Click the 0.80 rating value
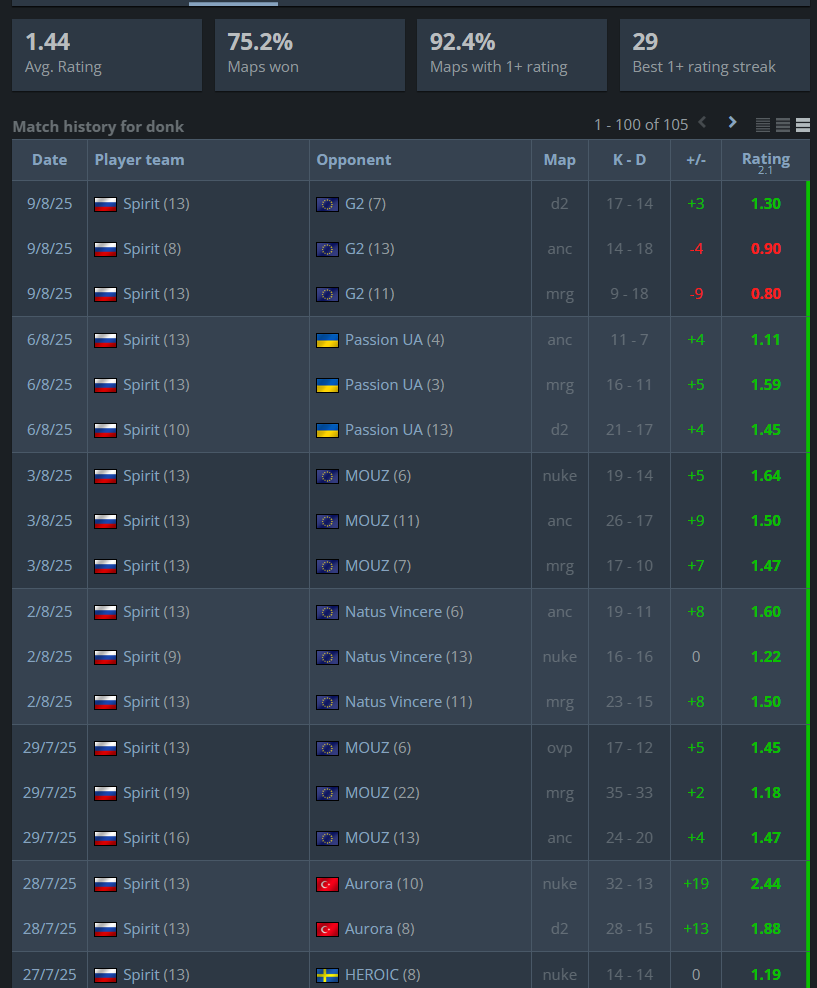The image size is (817, 988). tap(765, 294)
